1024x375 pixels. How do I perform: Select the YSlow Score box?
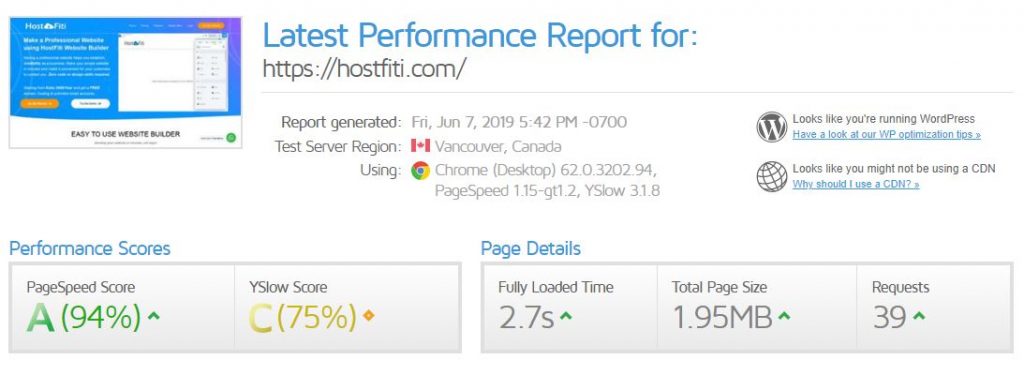coord(347,308)
